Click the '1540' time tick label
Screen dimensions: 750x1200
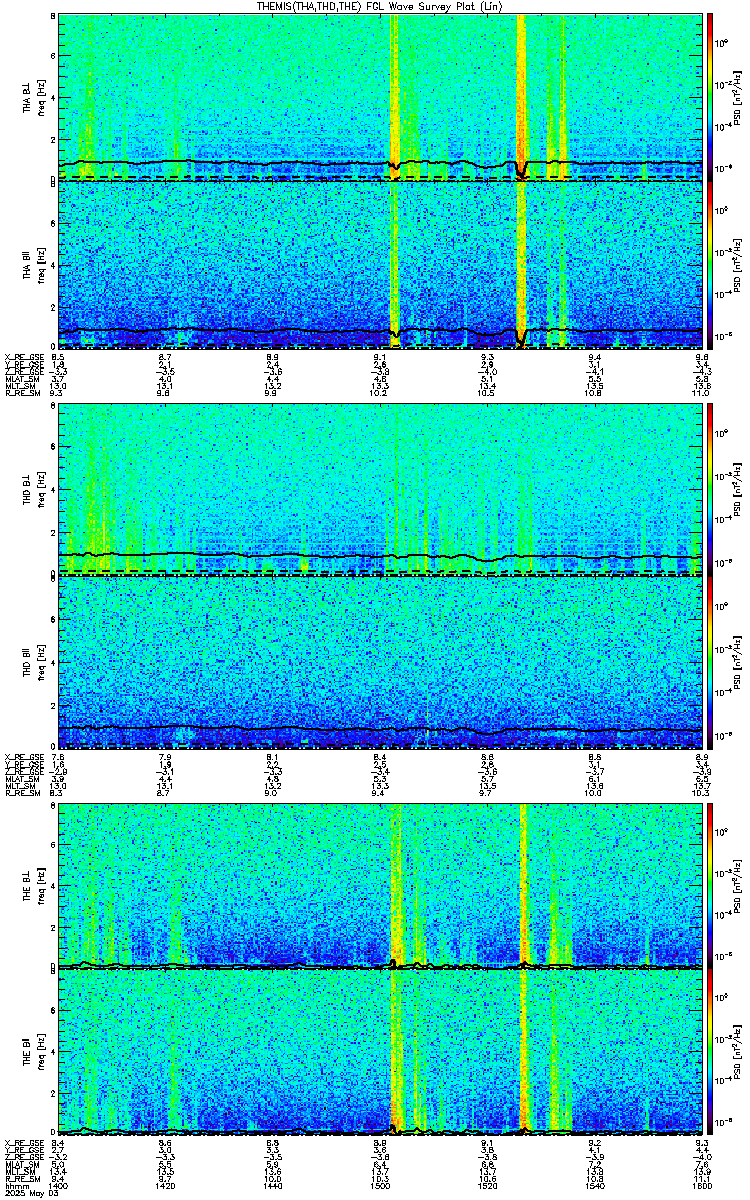pyautogui.click(x=595, y=1186)
